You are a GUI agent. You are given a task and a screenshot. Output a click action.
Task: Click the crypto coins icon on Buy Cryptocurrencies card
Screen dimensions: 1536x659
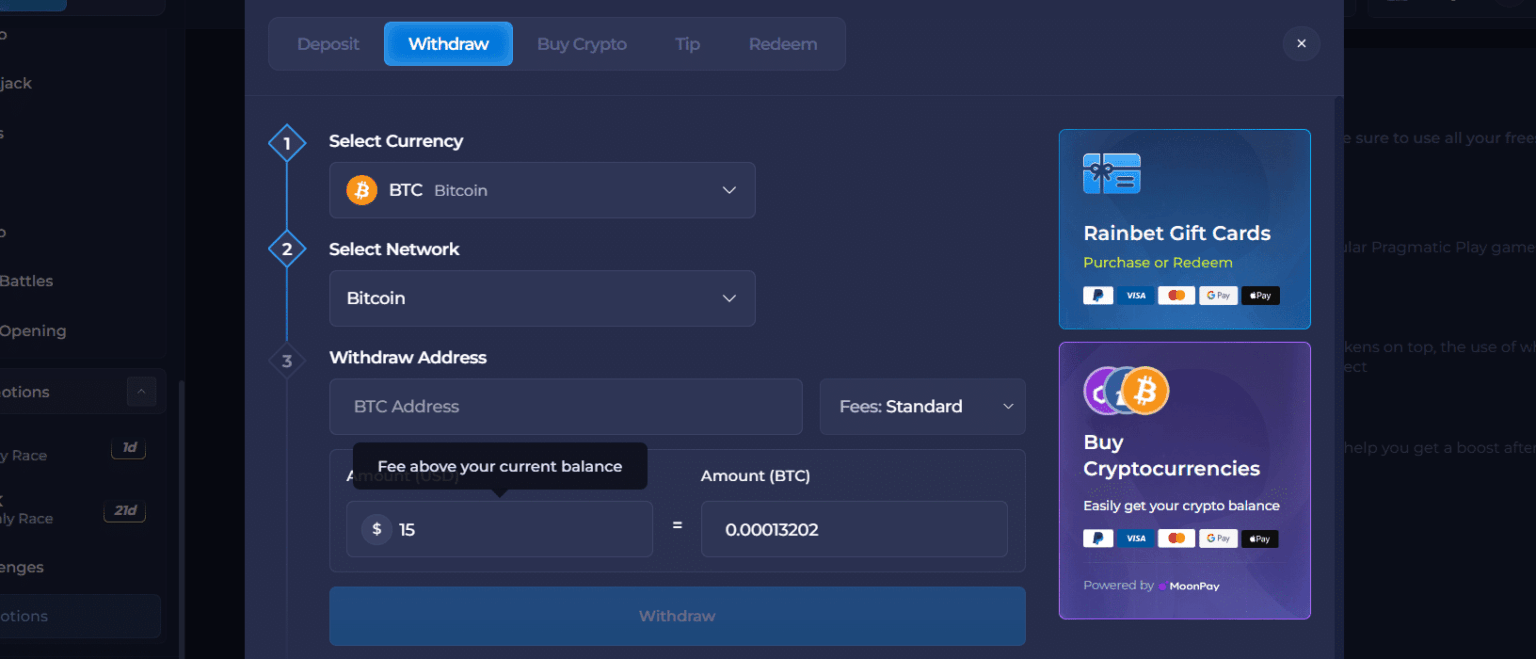(1126, 390)
